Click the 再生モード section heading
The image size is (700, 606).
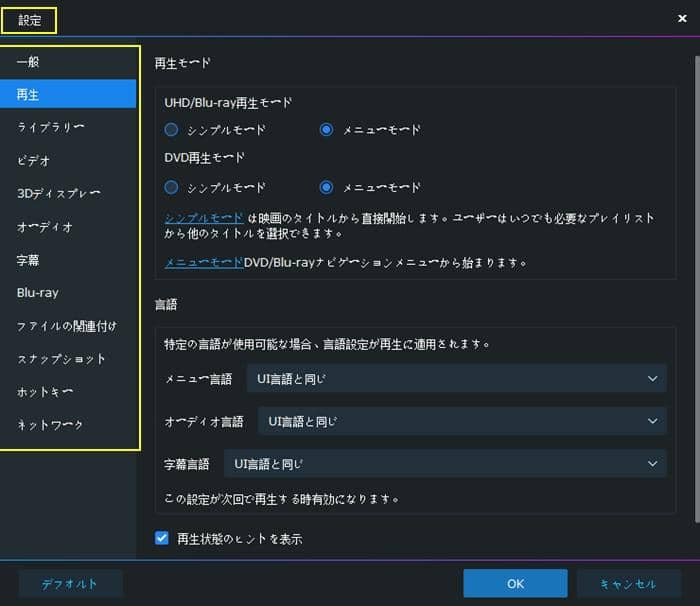pos(182,63)
